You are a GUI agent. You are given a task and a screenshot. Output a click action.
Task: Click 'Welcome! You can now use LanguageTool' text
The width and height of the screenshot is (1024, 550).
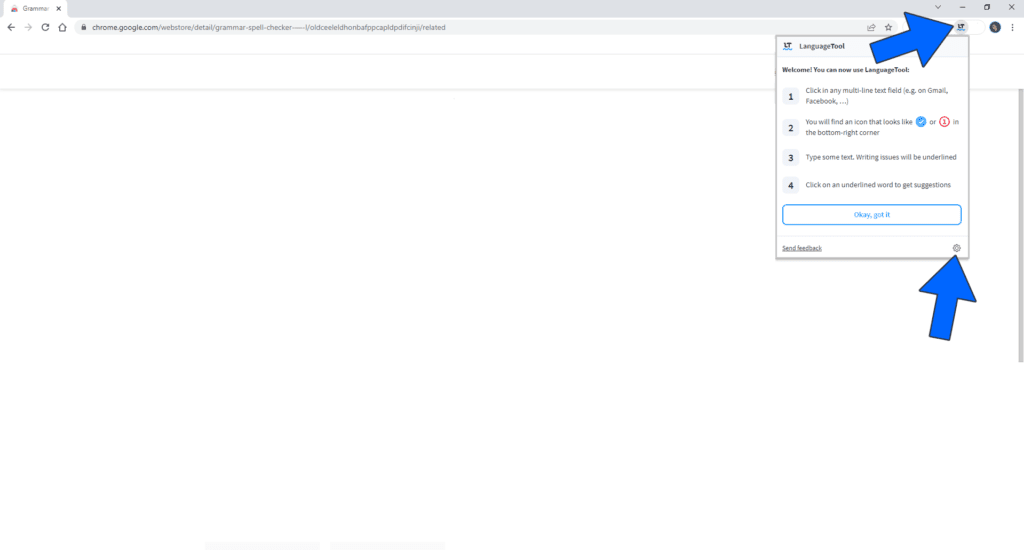[x=845, y=70]
